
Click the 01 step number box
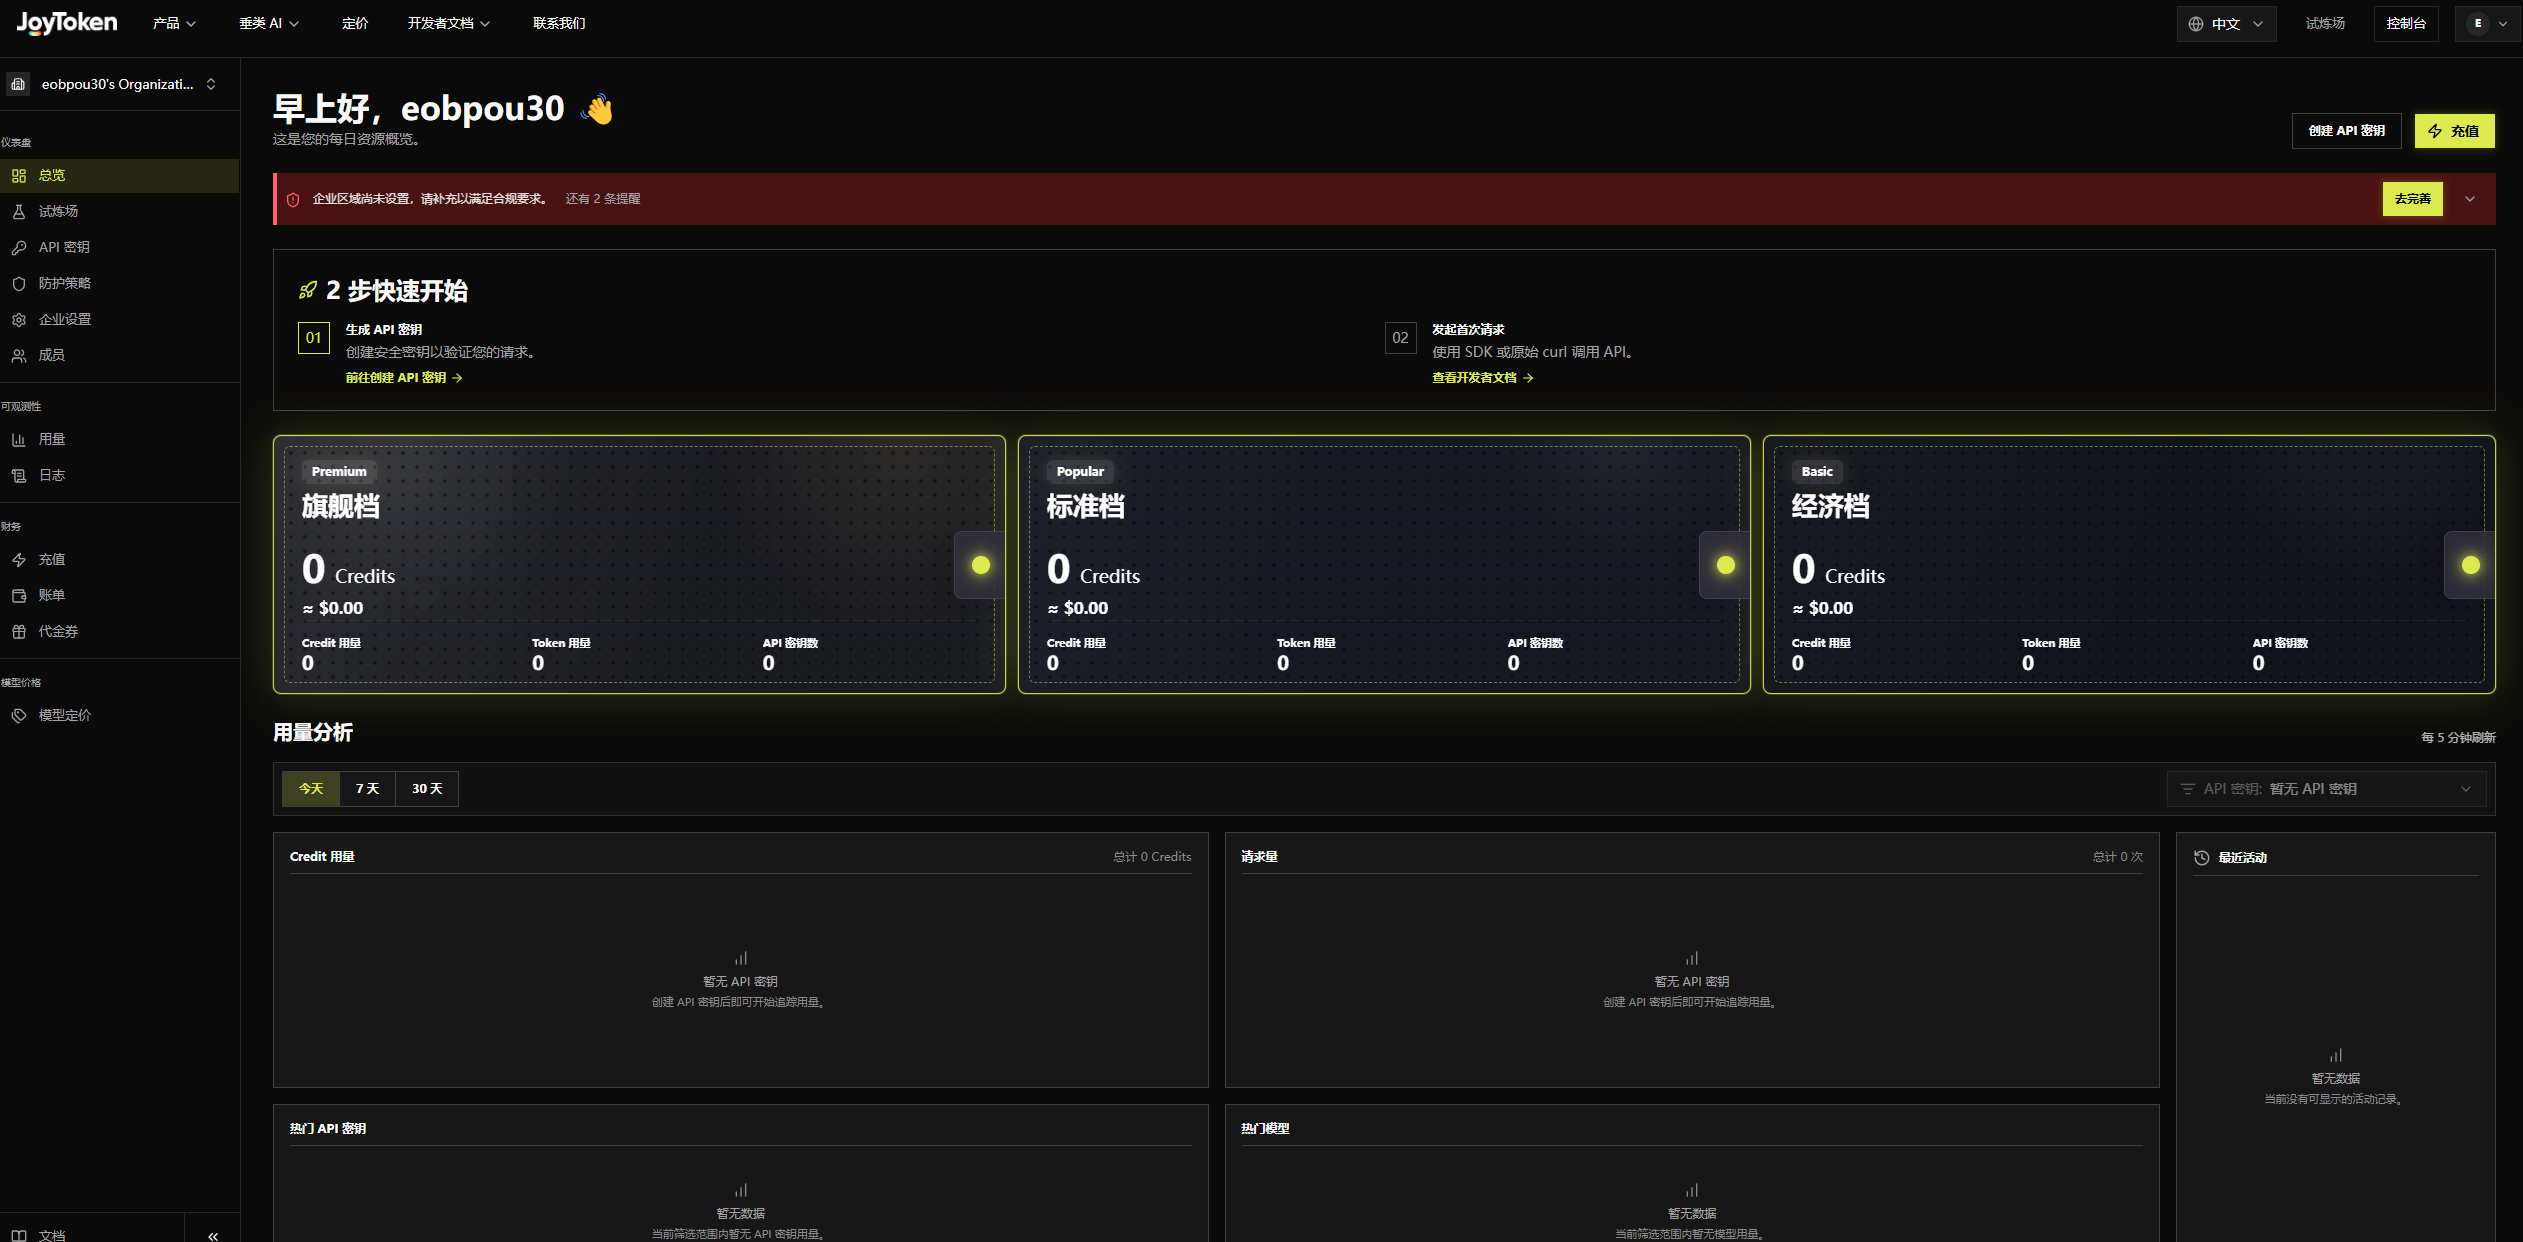pos(313,338)
